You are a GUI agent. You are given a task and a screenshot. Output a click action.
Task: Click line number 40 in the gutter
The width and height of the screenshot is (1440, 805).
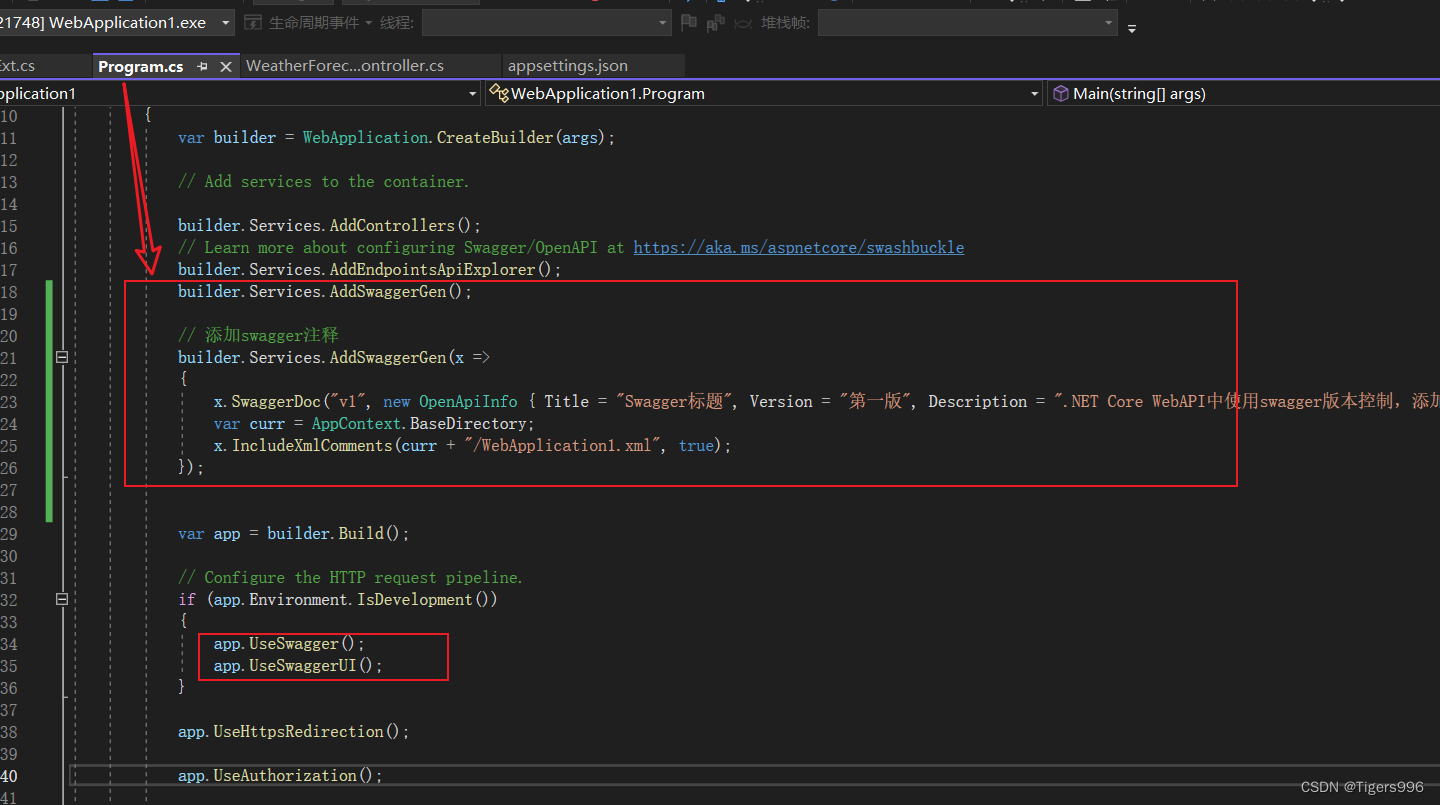9,775
